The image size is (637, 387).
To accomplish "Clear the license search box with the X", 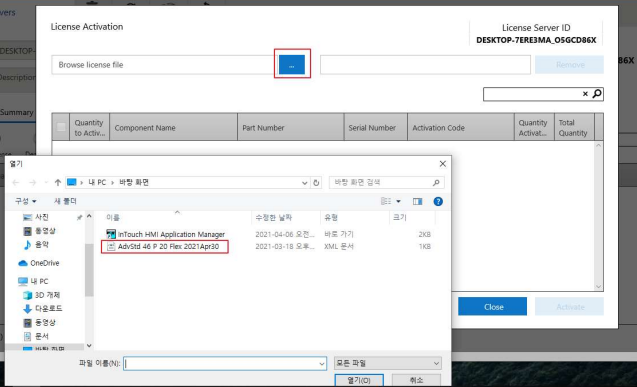I will point(585,94).
